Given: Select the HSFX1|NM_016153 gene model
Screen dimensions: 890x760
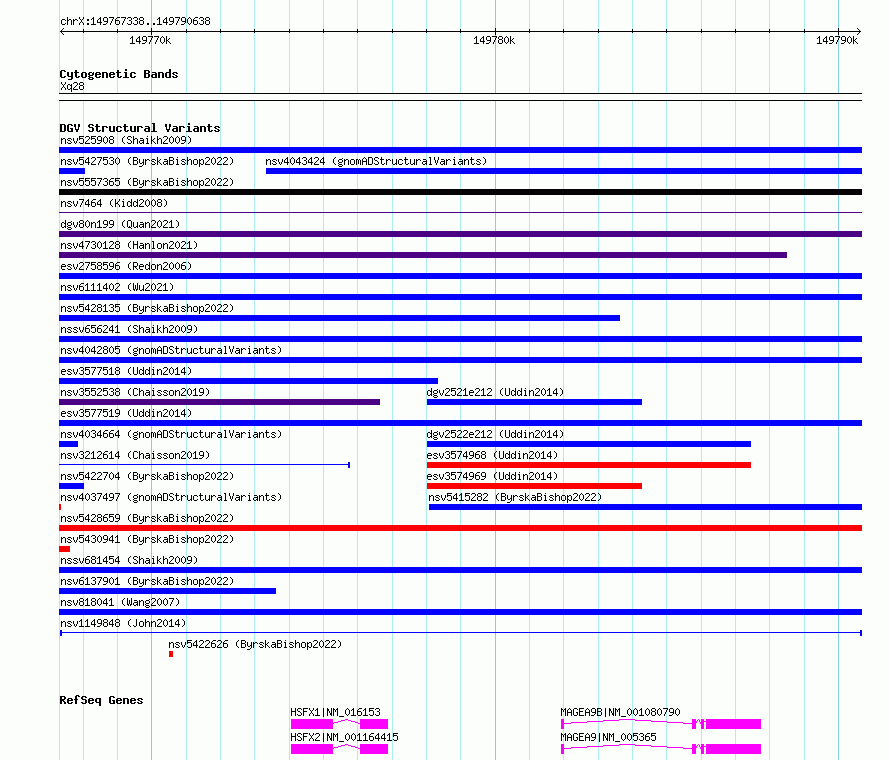Looking at the screenshot, I should pos(339,724).
